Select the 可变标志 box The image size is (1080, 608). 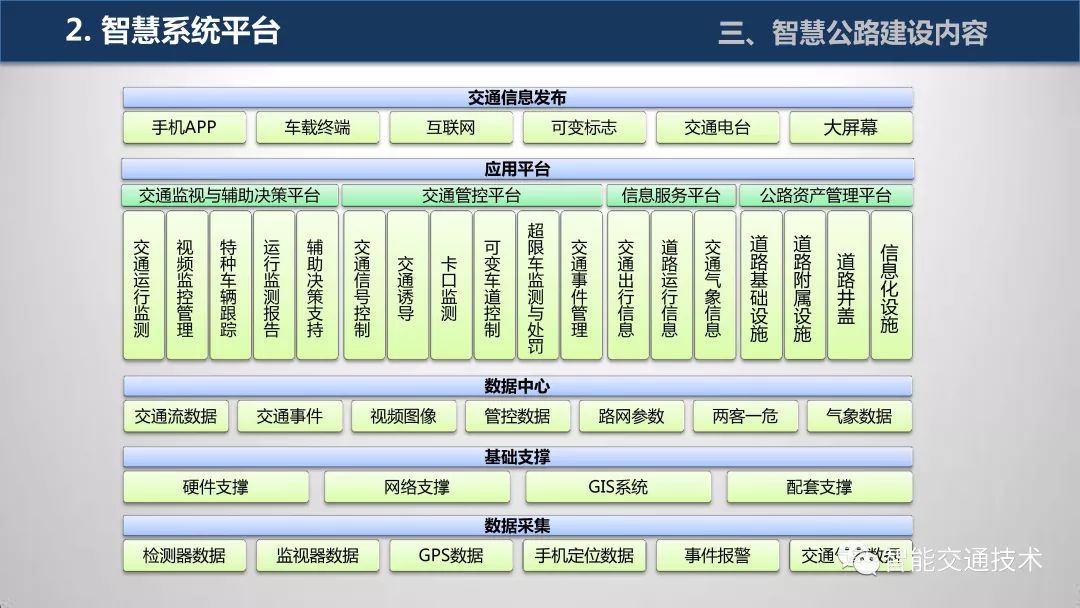pyautogui.click(x=584, y=127)
